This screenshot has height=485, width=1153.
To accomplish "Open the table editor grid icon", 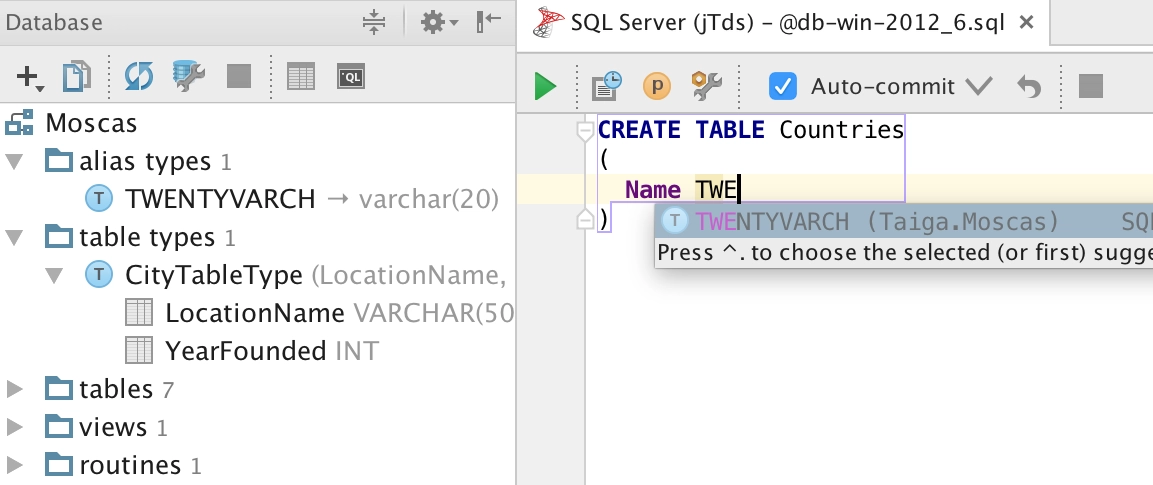I will (x=301, y=76).
